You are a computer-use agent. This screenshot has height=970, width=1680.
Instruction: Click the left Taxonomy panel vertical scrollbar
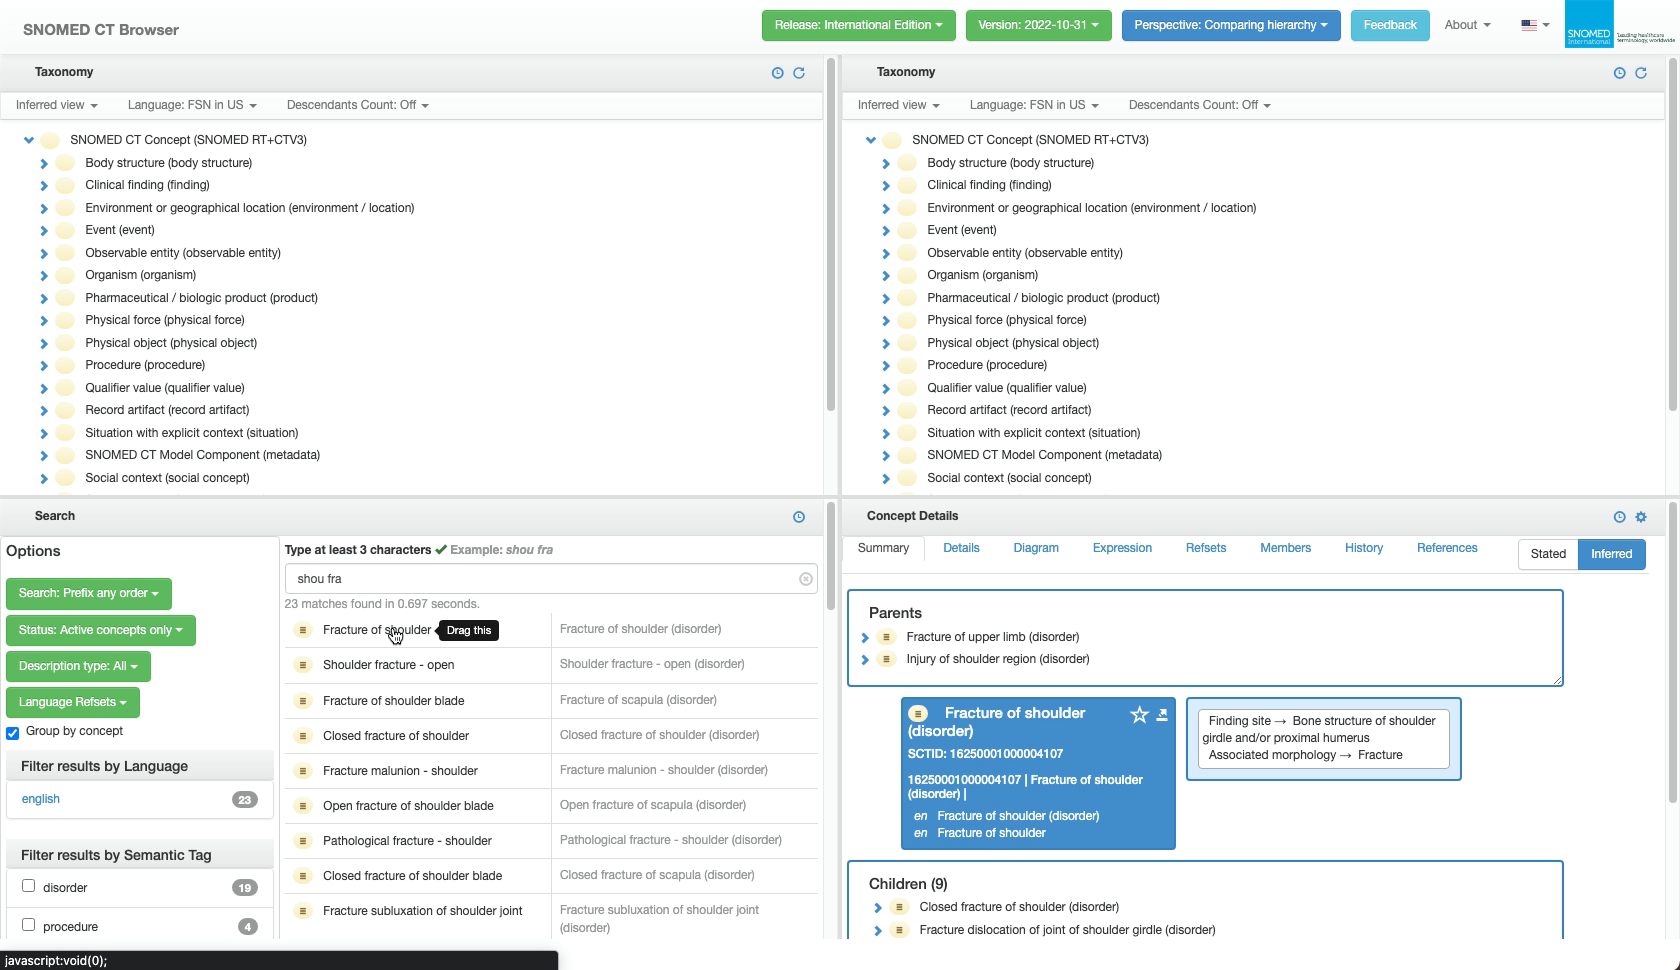[x=831, y=235]
